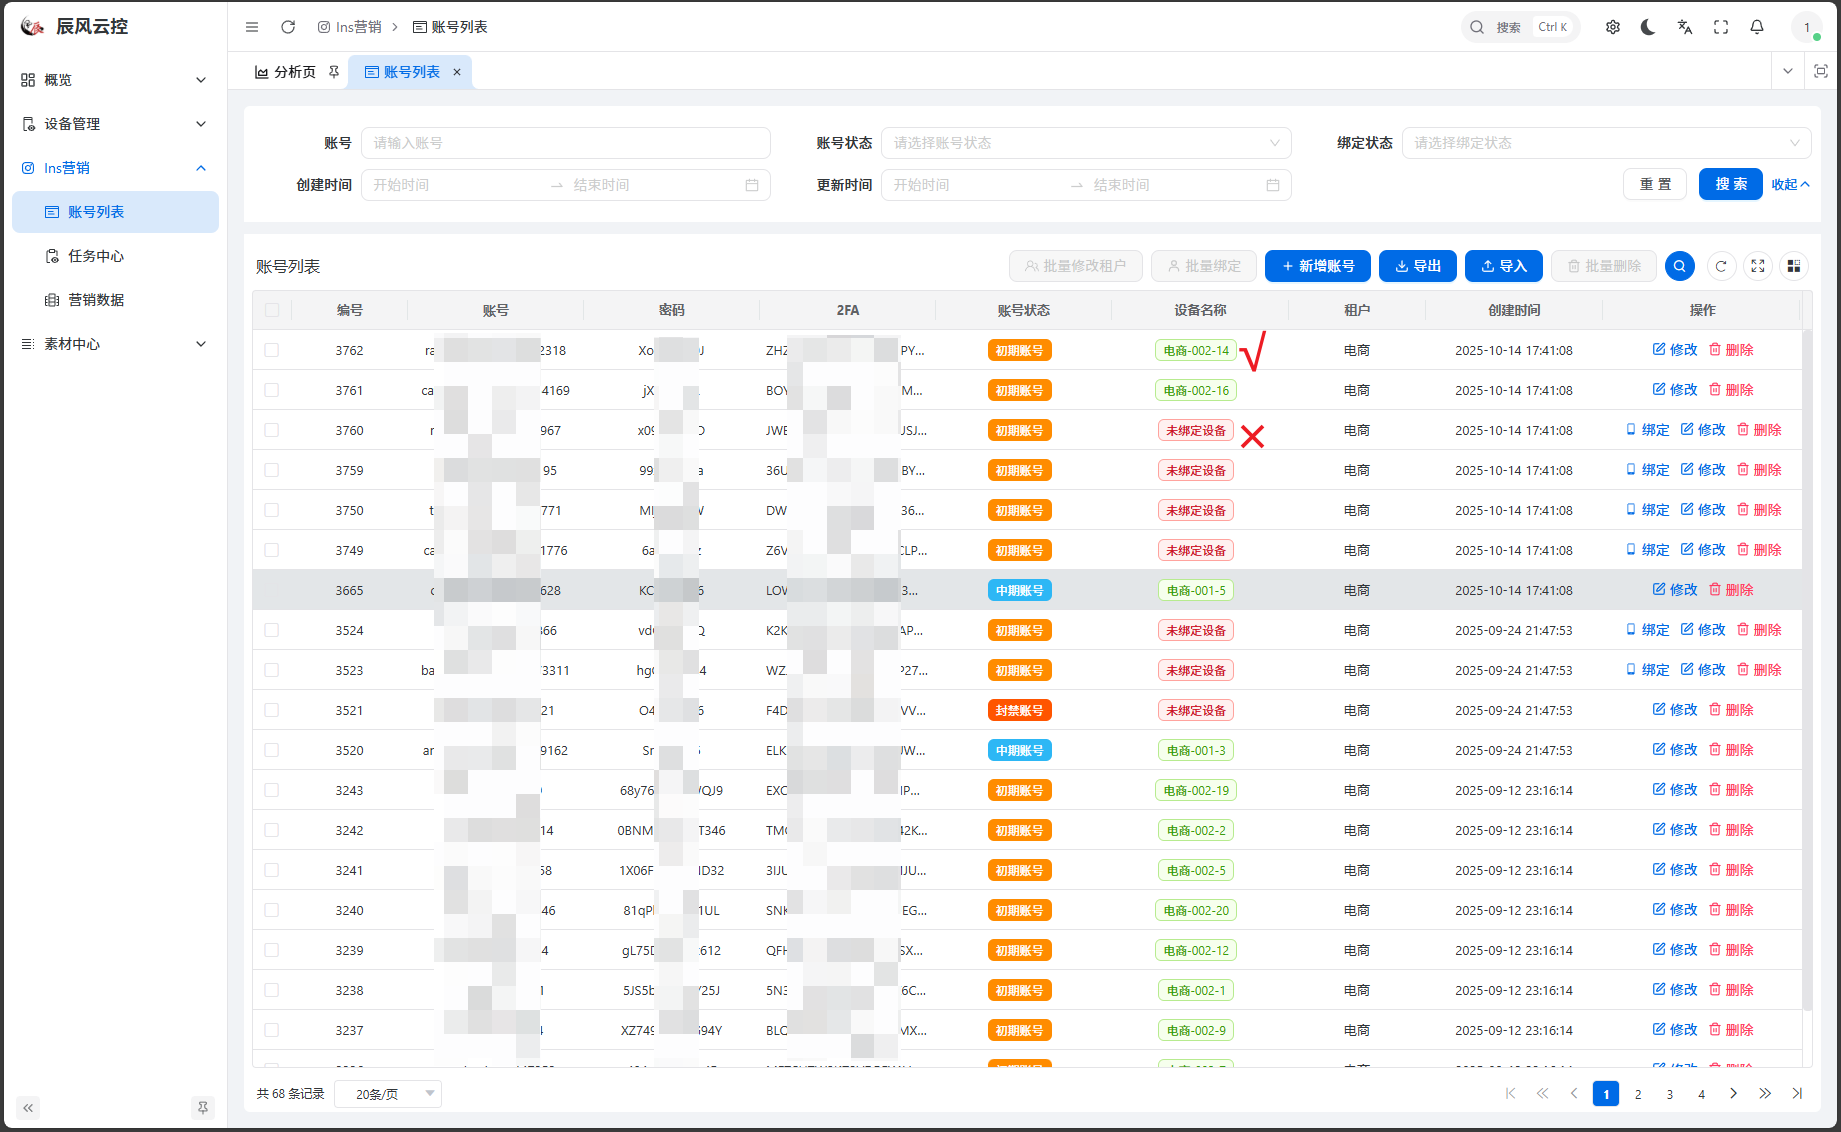Expand the 设备管理 sidebar menu
This screenshot has height=1132, width=1841.
coord(115,124)
